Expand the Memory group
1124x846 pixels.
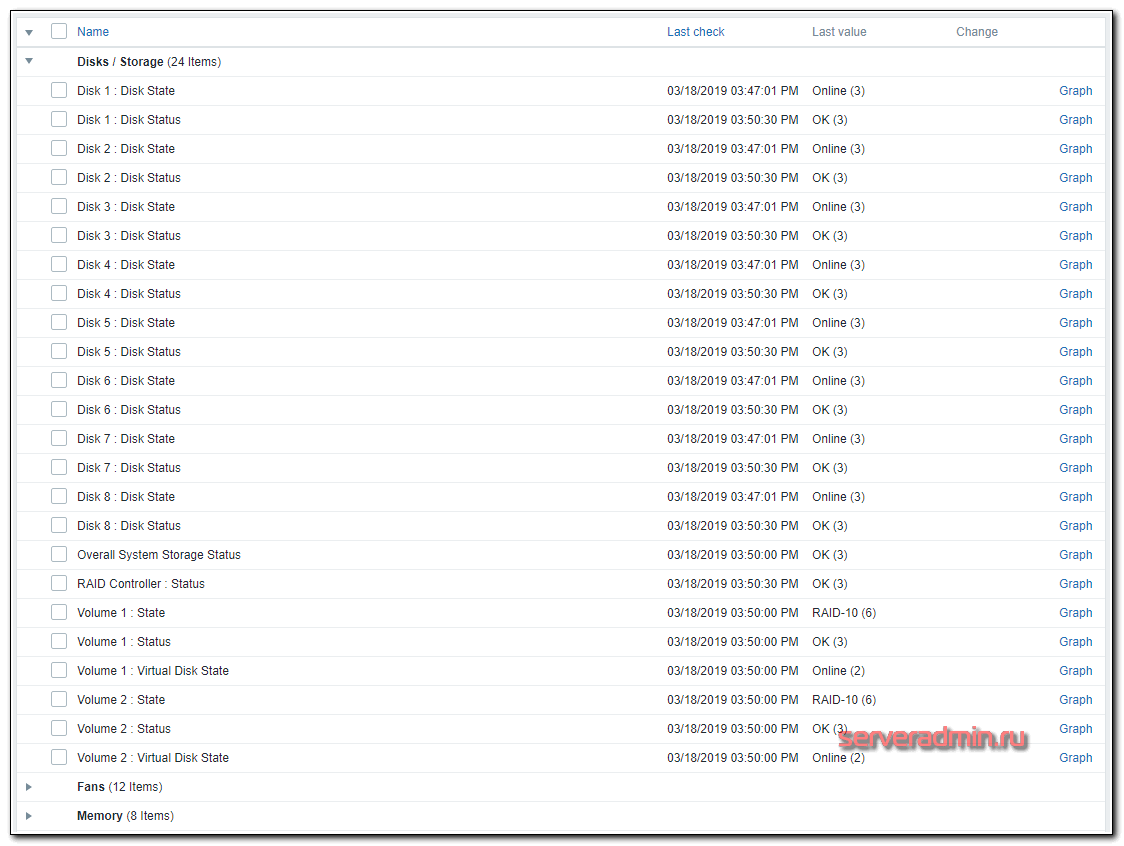coord(29,816)
